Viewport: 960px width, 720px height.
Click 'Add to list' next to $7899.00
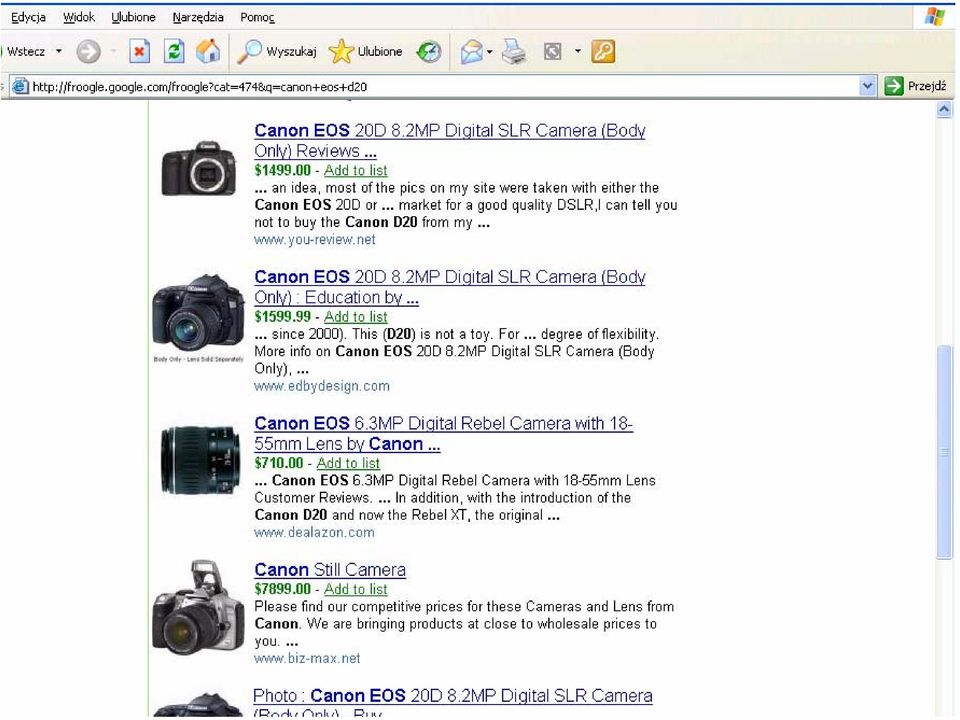coord(356,589)
